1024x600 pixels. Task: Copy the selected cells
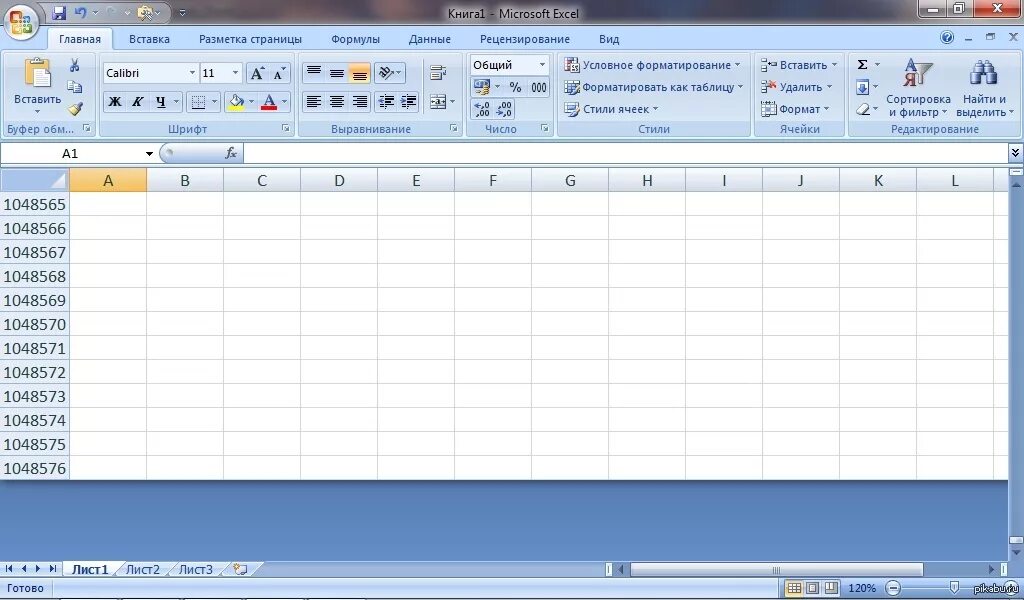click(74, 87)
